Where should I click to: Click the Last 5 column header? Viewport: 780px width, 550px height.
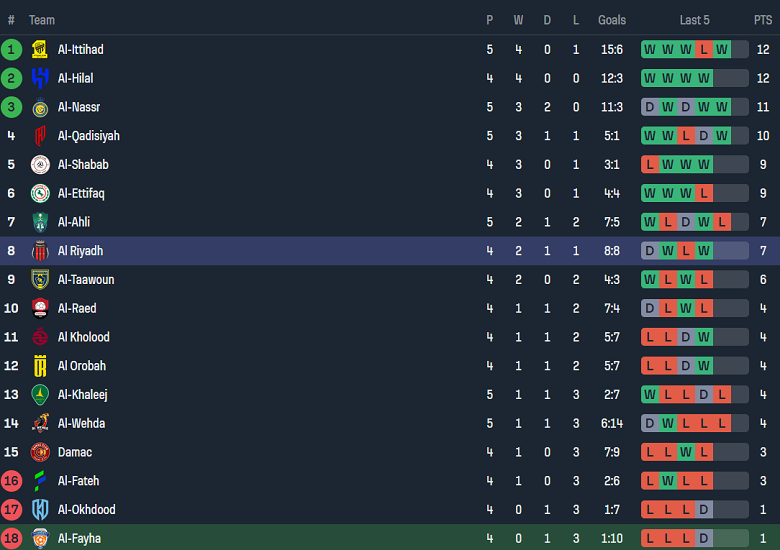pos(695,20)
